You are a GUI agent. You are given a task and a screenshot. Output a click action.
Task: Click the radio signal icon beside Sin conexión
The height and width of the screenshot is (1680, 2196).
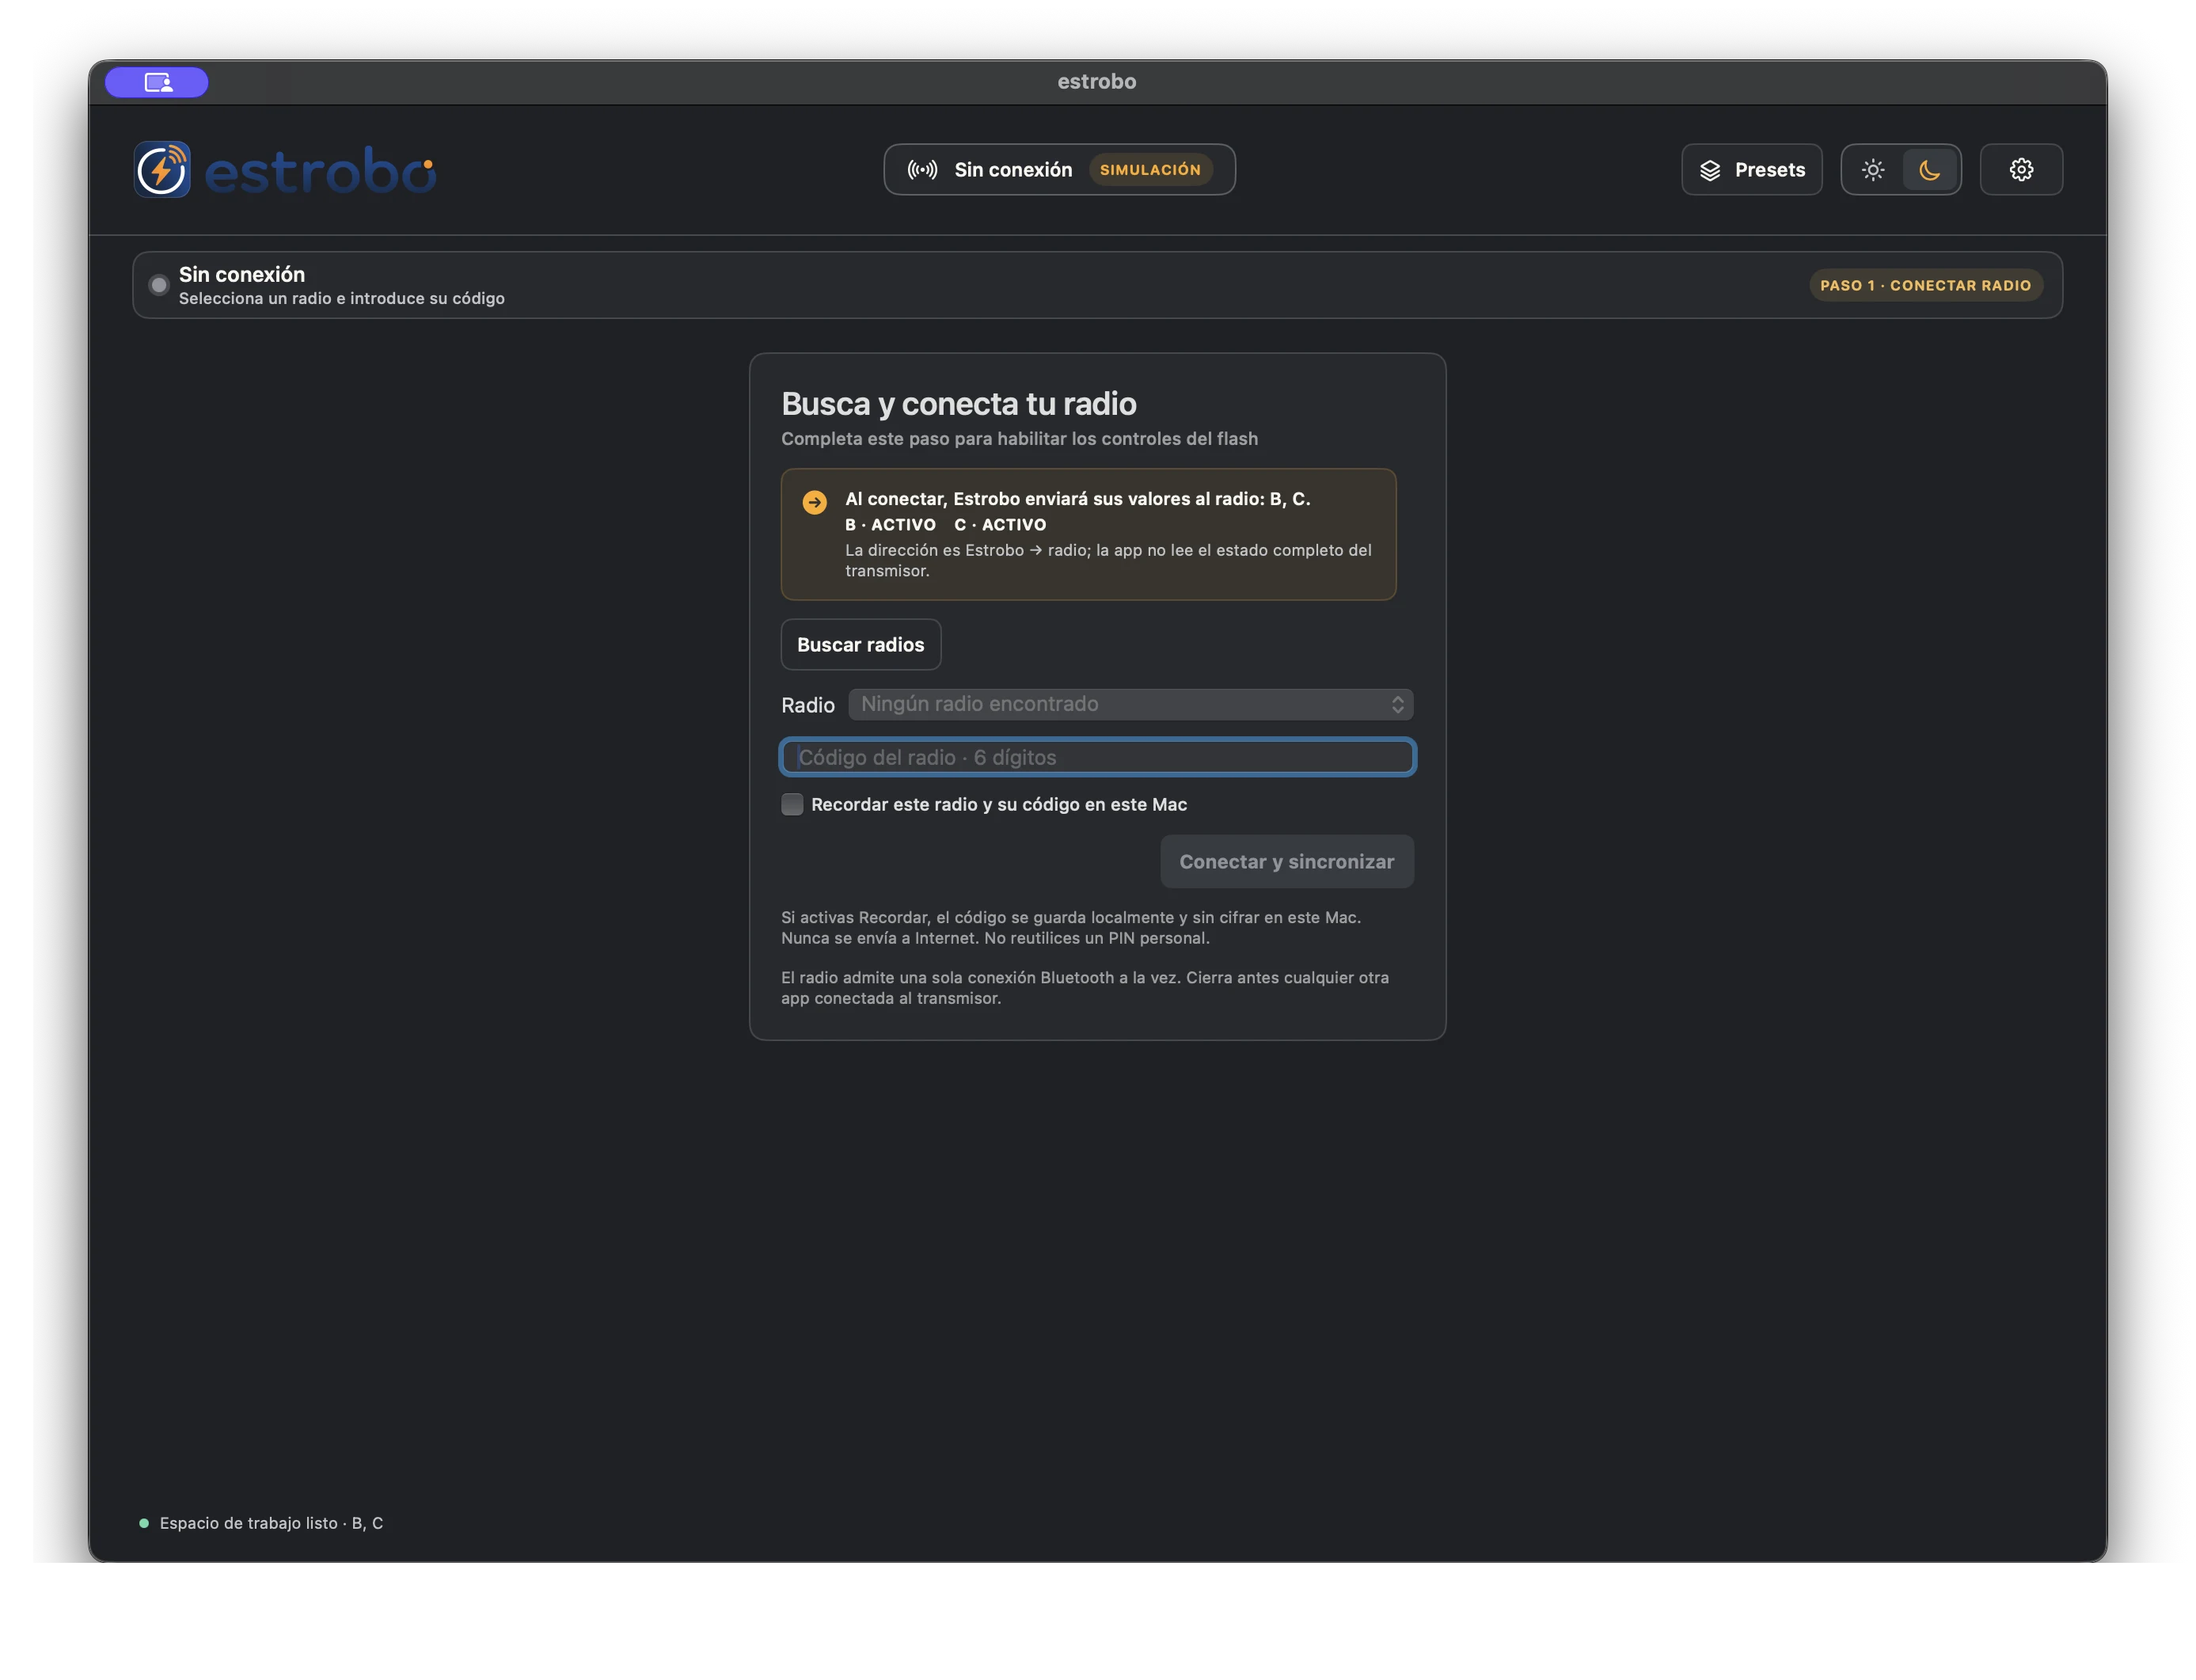click(x=922, y=170)
